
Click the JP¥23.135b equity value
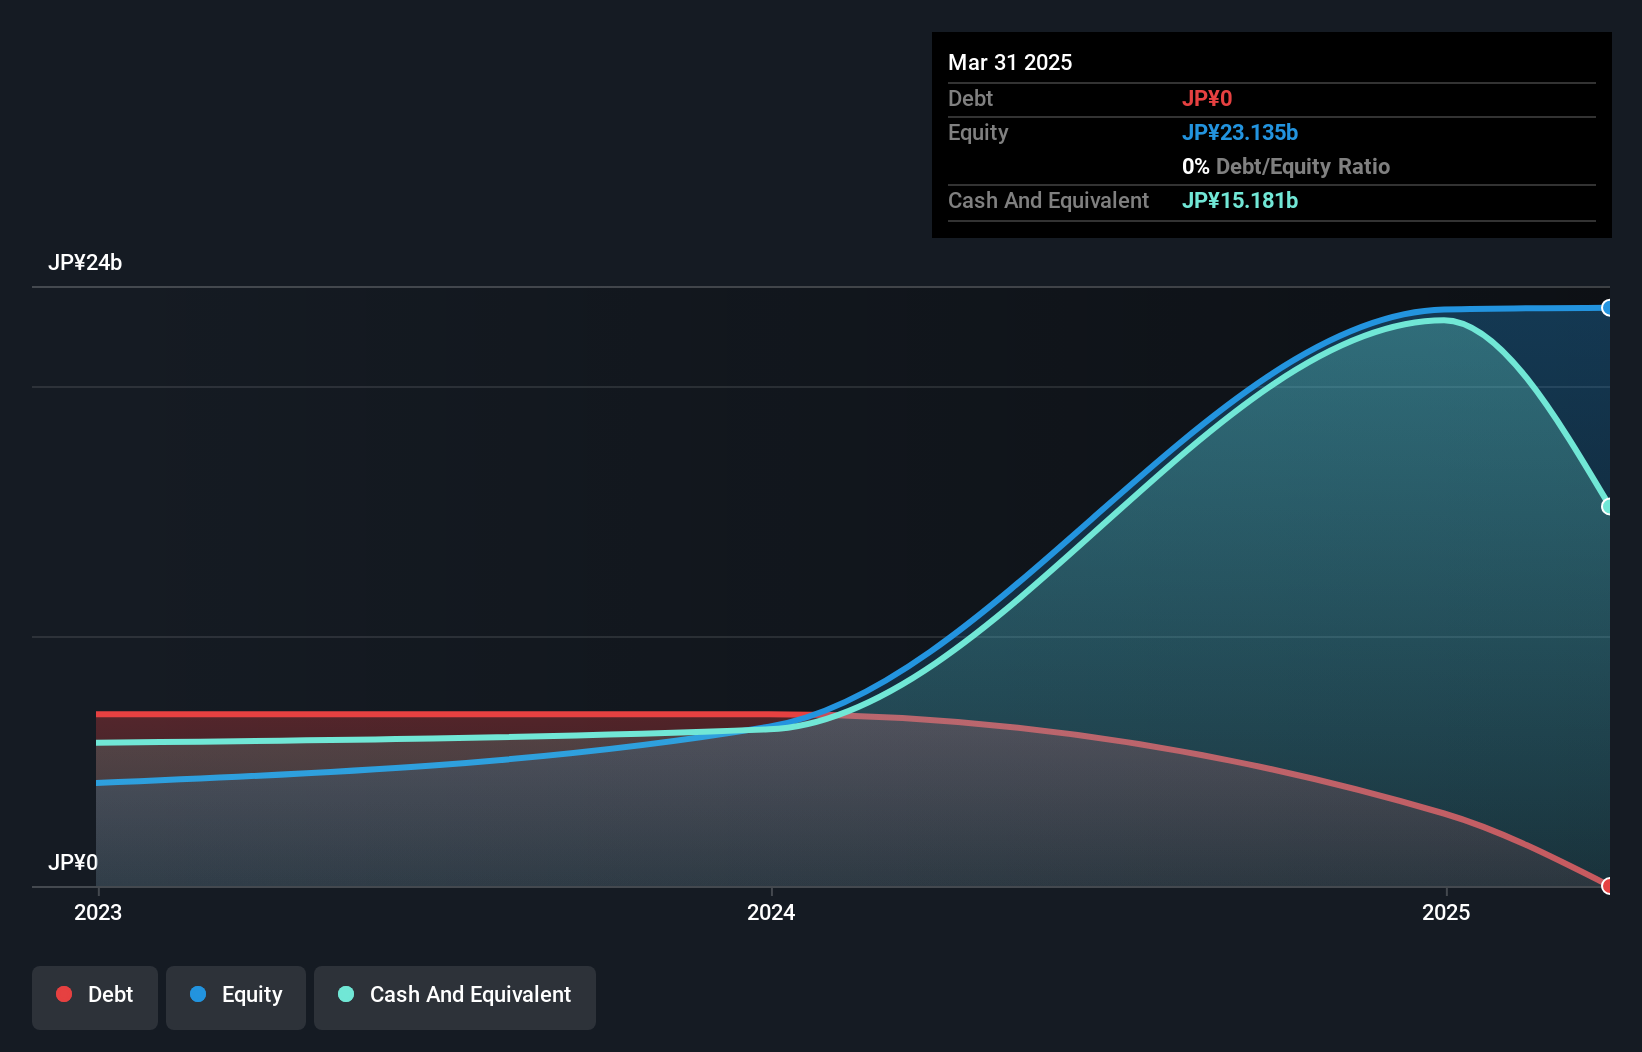[x=1240, y=132]
